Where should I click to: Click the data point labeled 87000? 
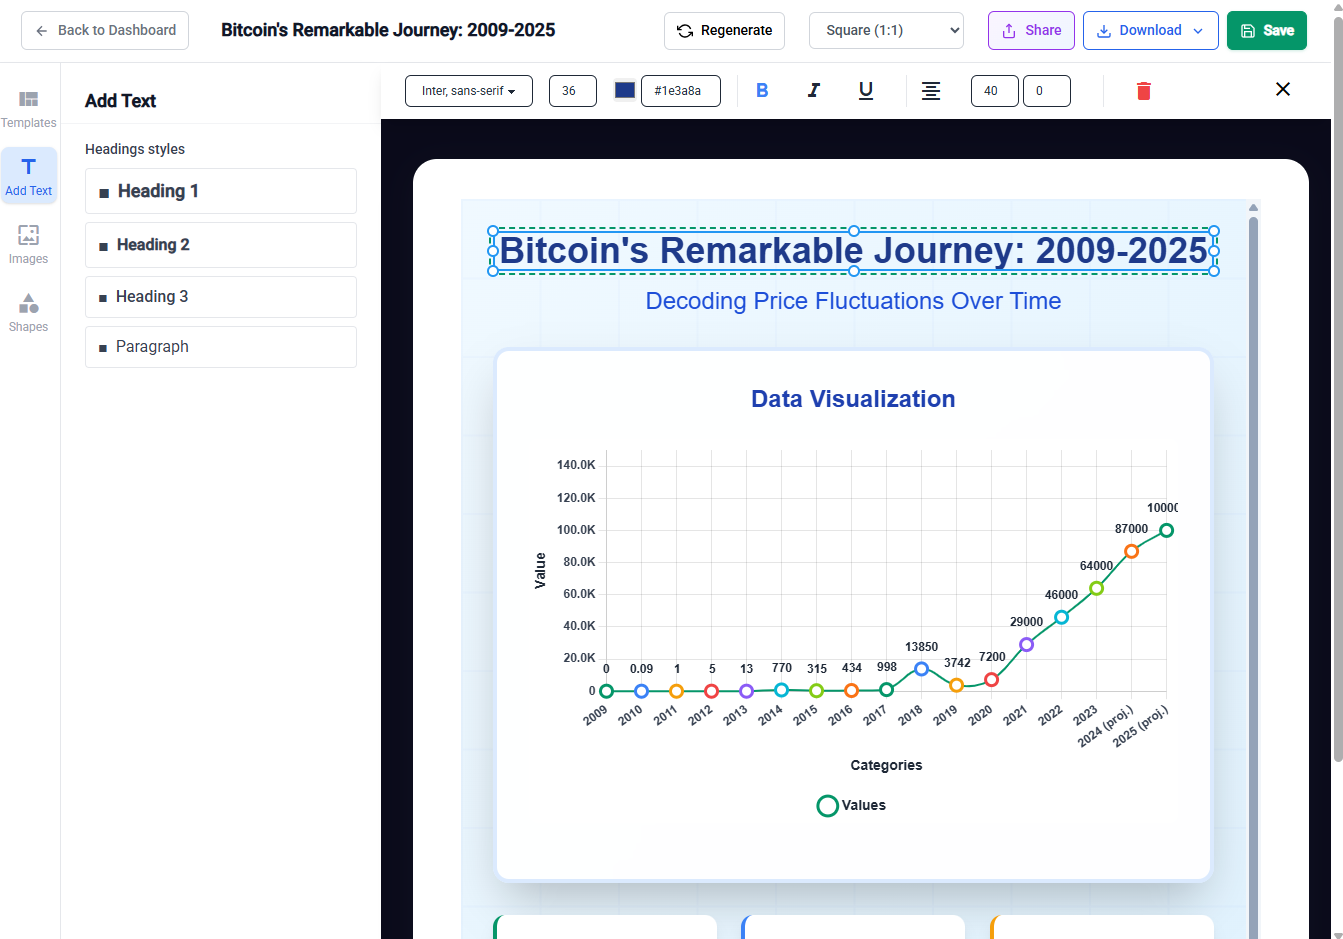click(1131, 551)
